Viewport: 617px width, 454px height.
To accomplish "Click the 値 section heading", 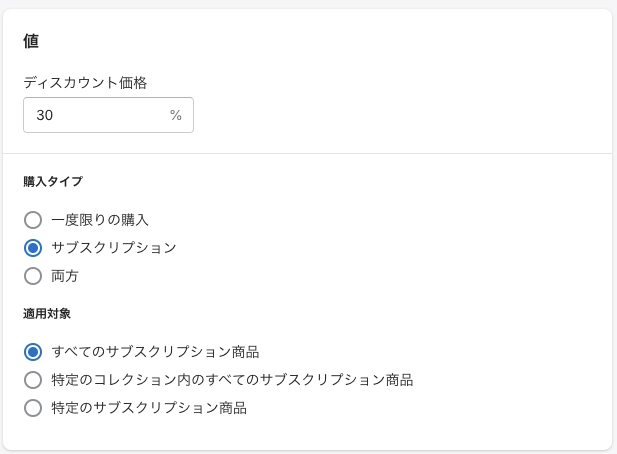I will 31,42.
